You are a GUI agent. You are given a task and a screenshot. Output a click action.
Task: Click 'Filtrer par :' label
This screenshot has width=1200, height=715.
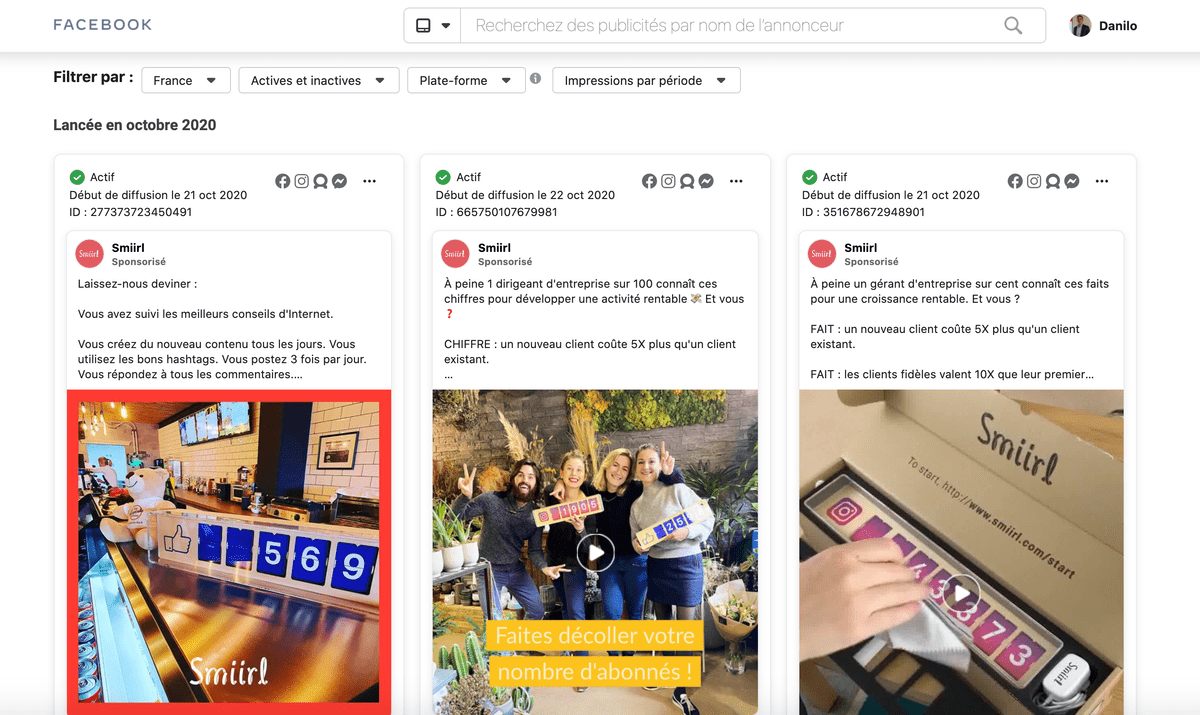(x=93, y=77)
